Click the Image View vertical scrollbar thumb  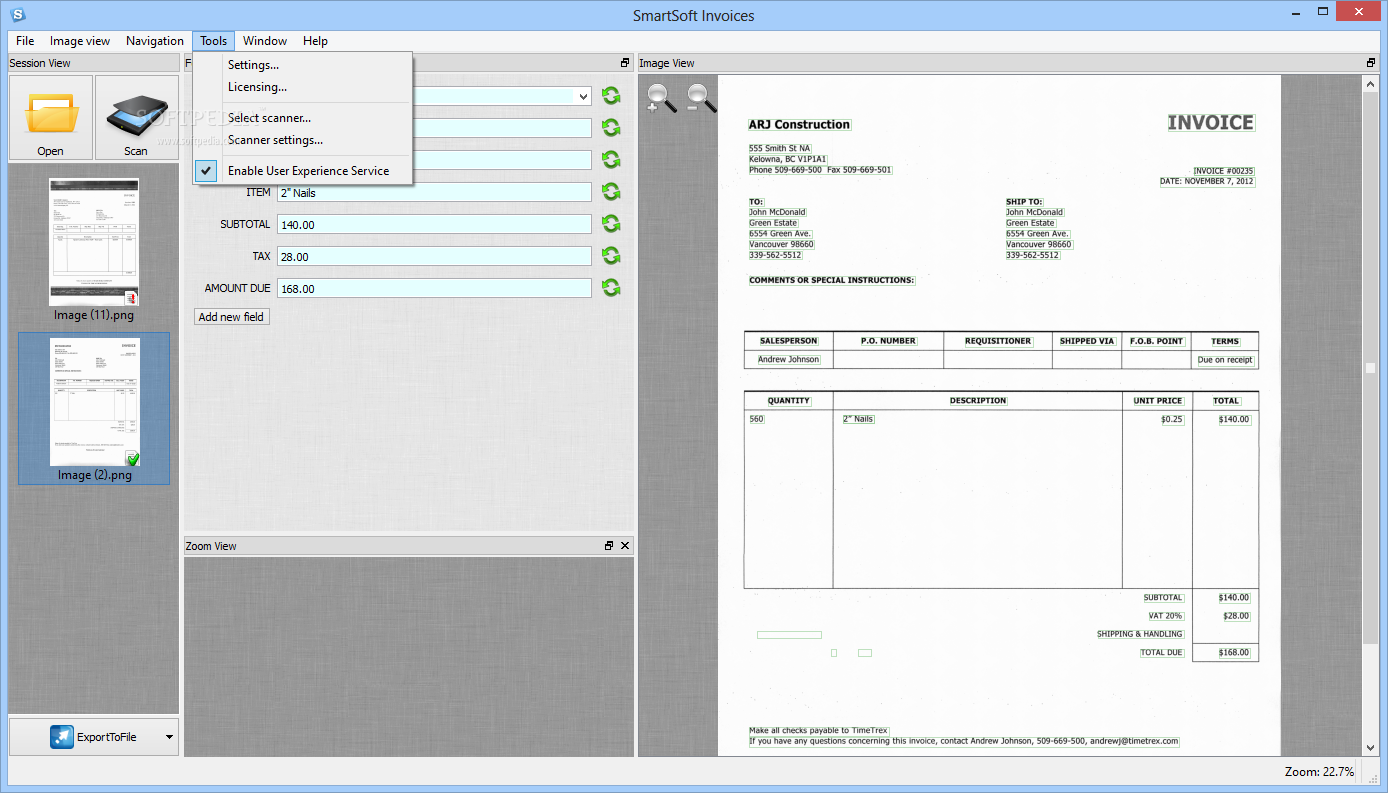1371,368
